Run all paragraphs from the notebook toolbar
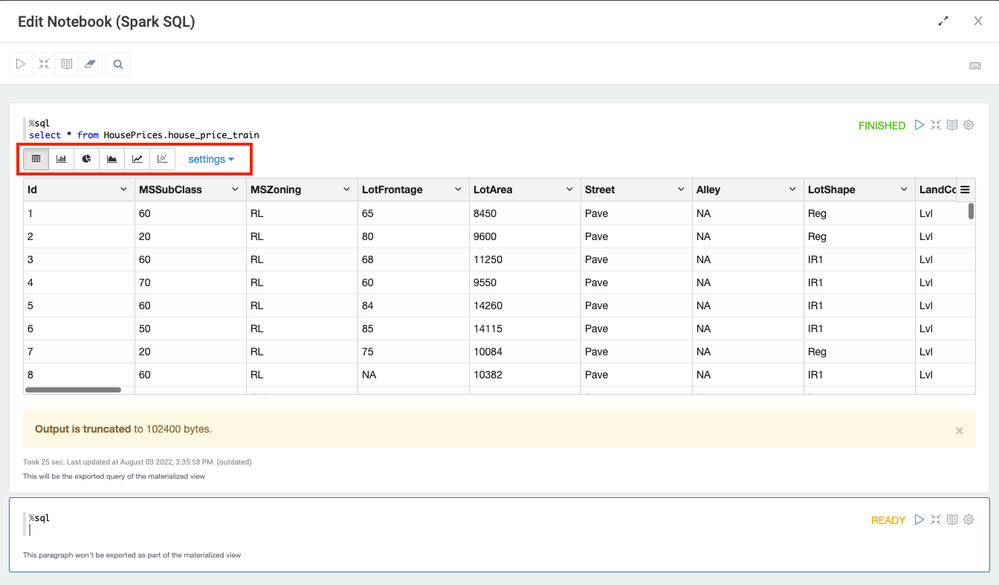Viewport: 999px width, 585px height. pos(20,64)
